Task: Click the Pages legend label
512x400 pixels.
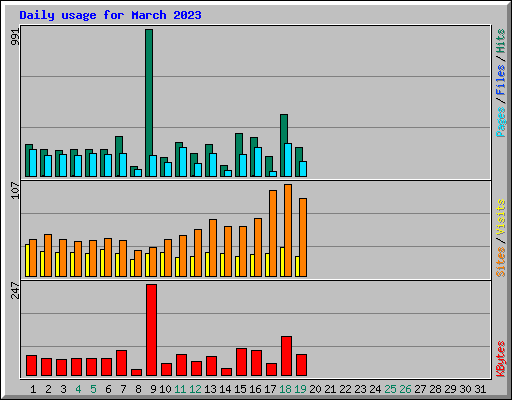Action: click(500, 122)
